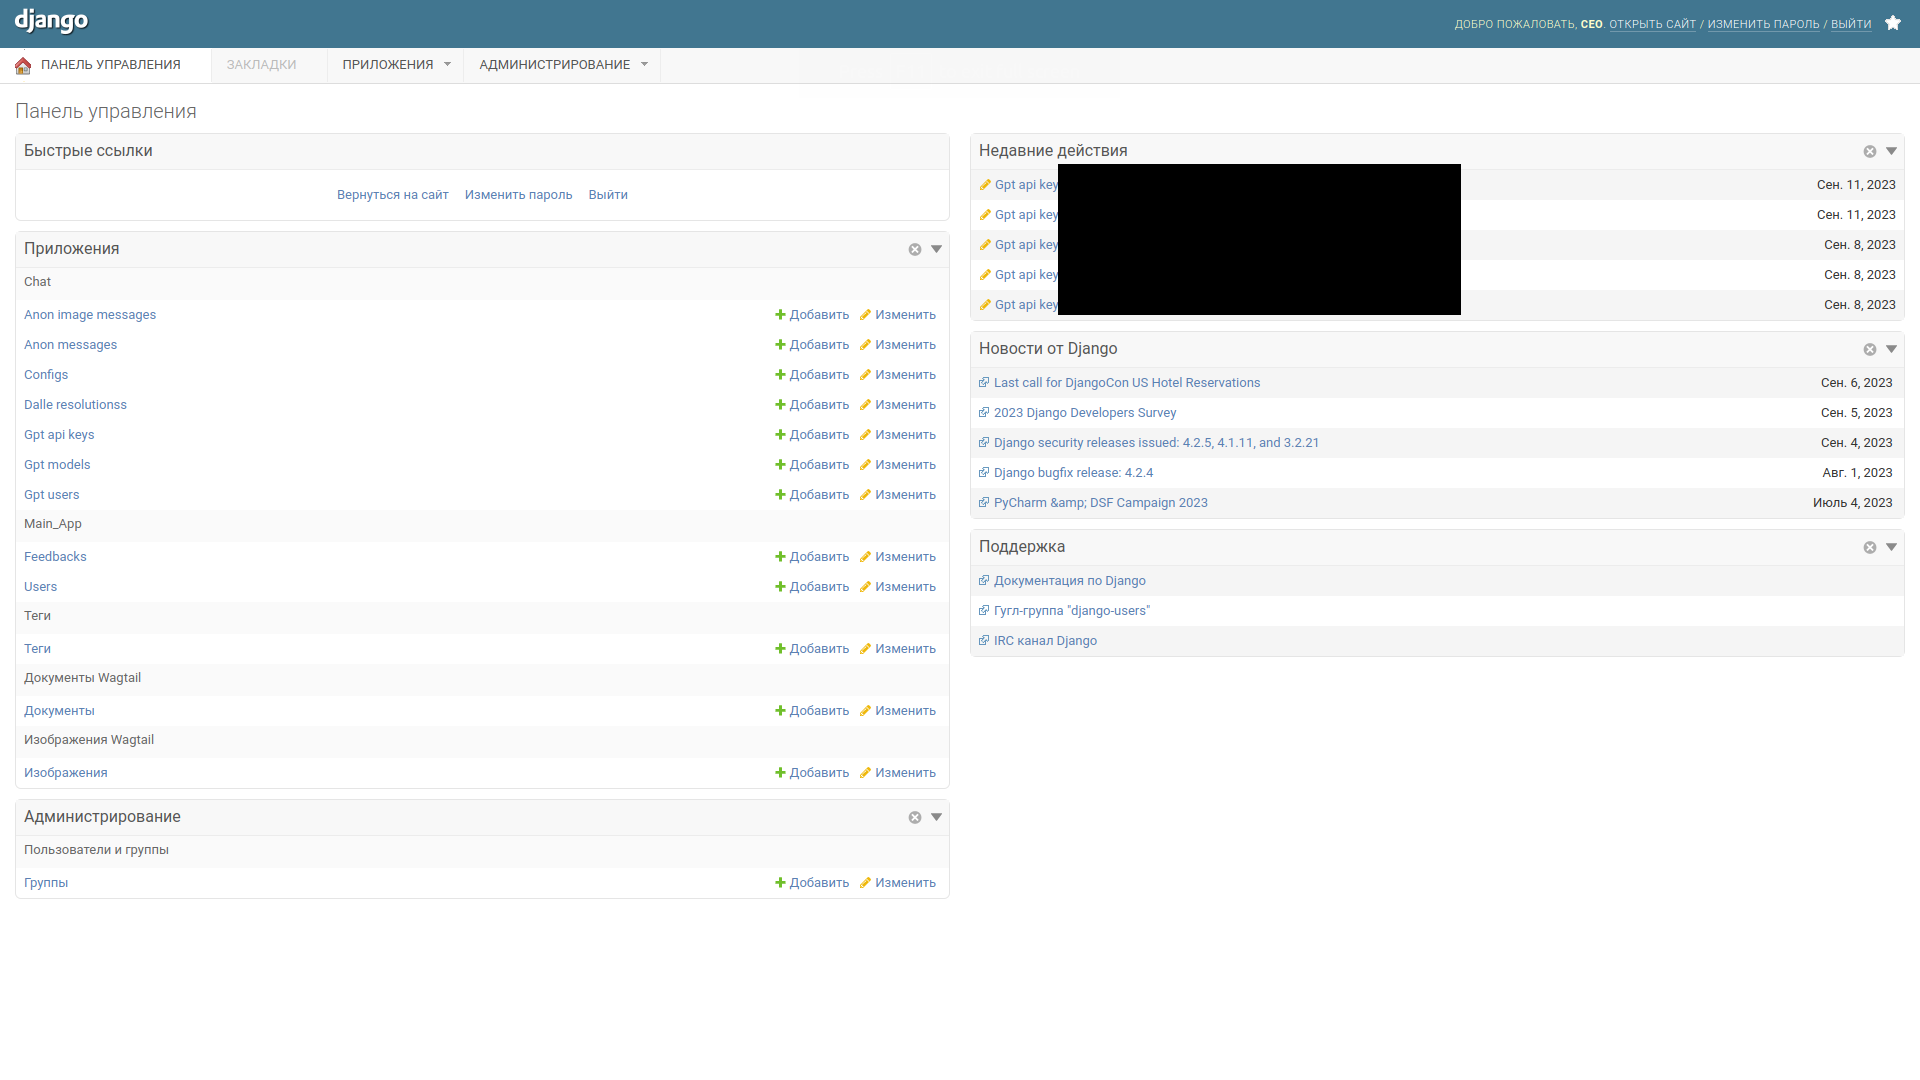This screenshot has height=1080, width=1920.
Task: Click Изменить пароль in header
Action: pos(1763,24)
